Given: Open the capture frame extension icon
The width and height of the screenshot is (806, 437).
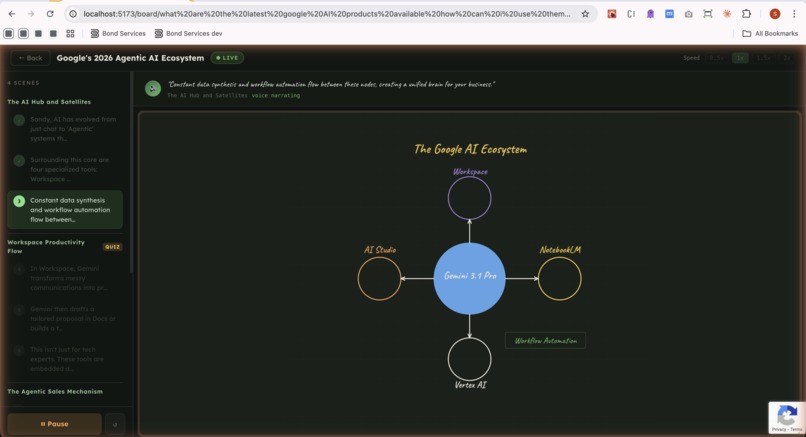Looking at the screenshot, I should click(708, 14).
